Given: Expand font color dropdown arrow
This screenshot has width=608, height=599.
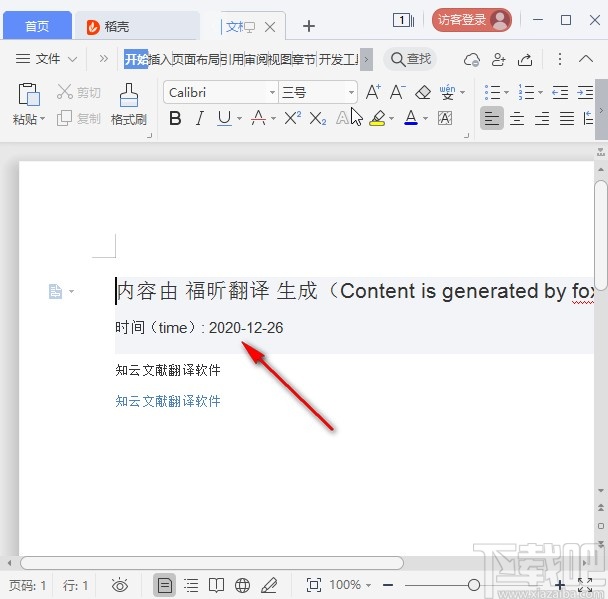Looking at the screenshot, I should pyautogui.click(x=425, y=118).
